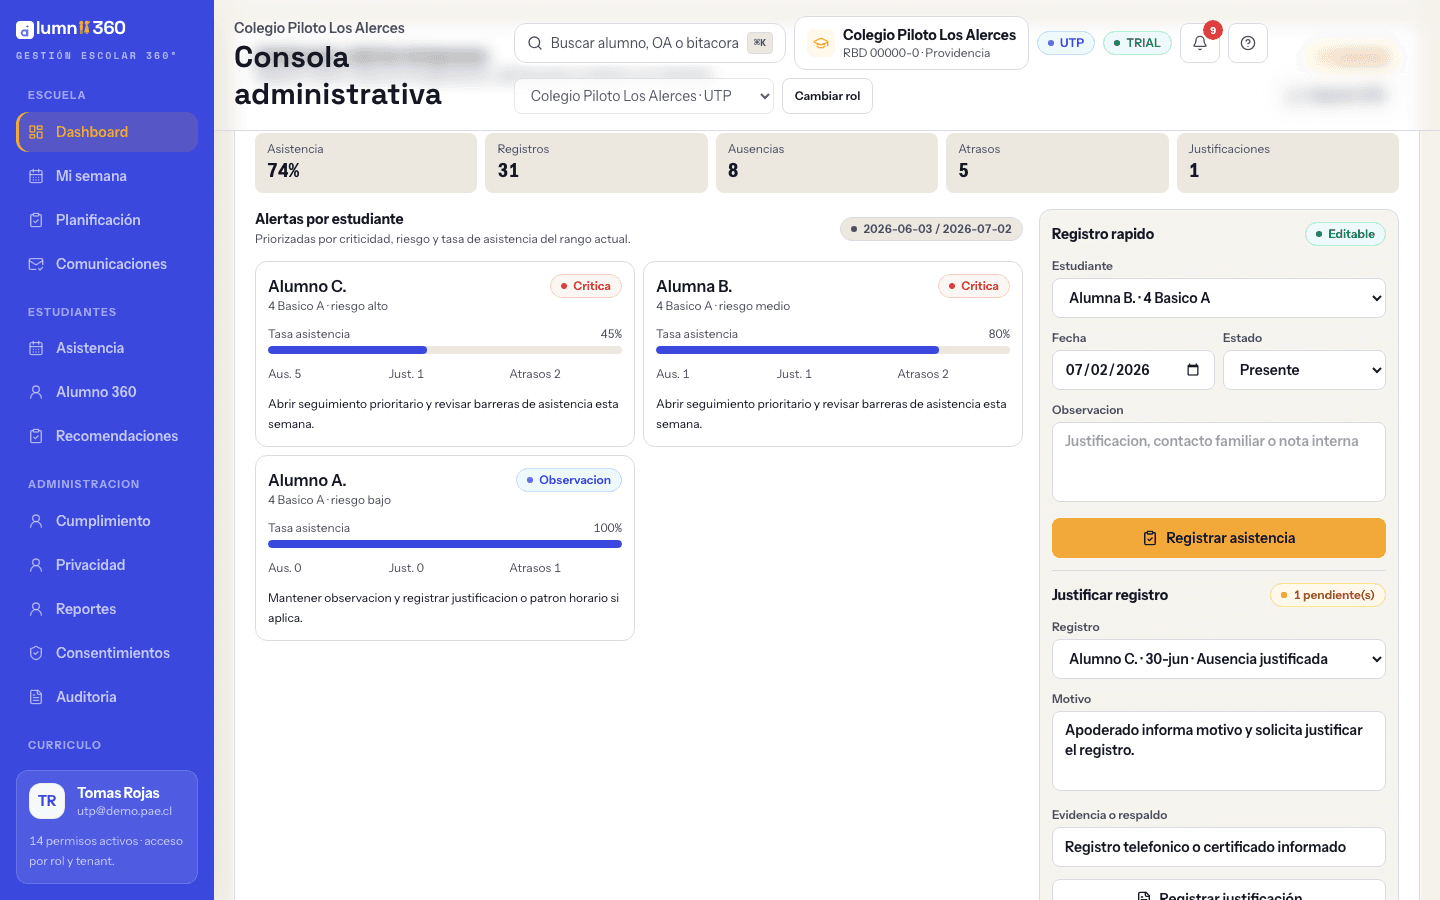Click the Cambiar rol button
The image size is (1440, 900).
(x=827, y=96)
